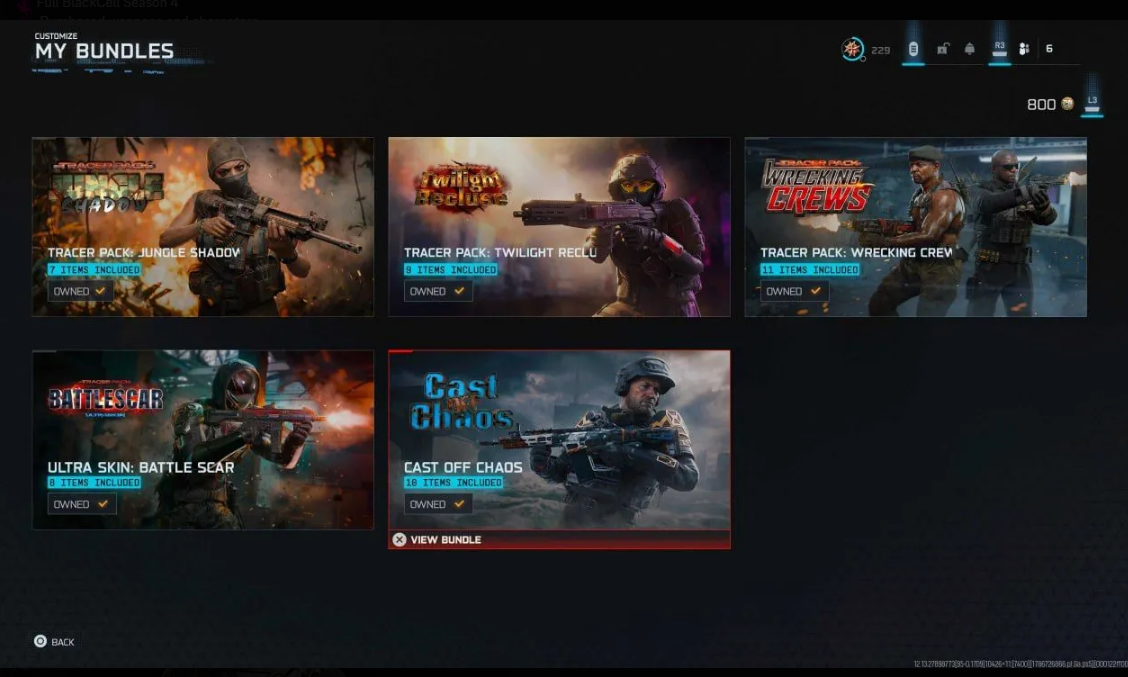Click the L3 button prompt icon
This screenshot has width=1128, height=677.
coord(1092,104)
